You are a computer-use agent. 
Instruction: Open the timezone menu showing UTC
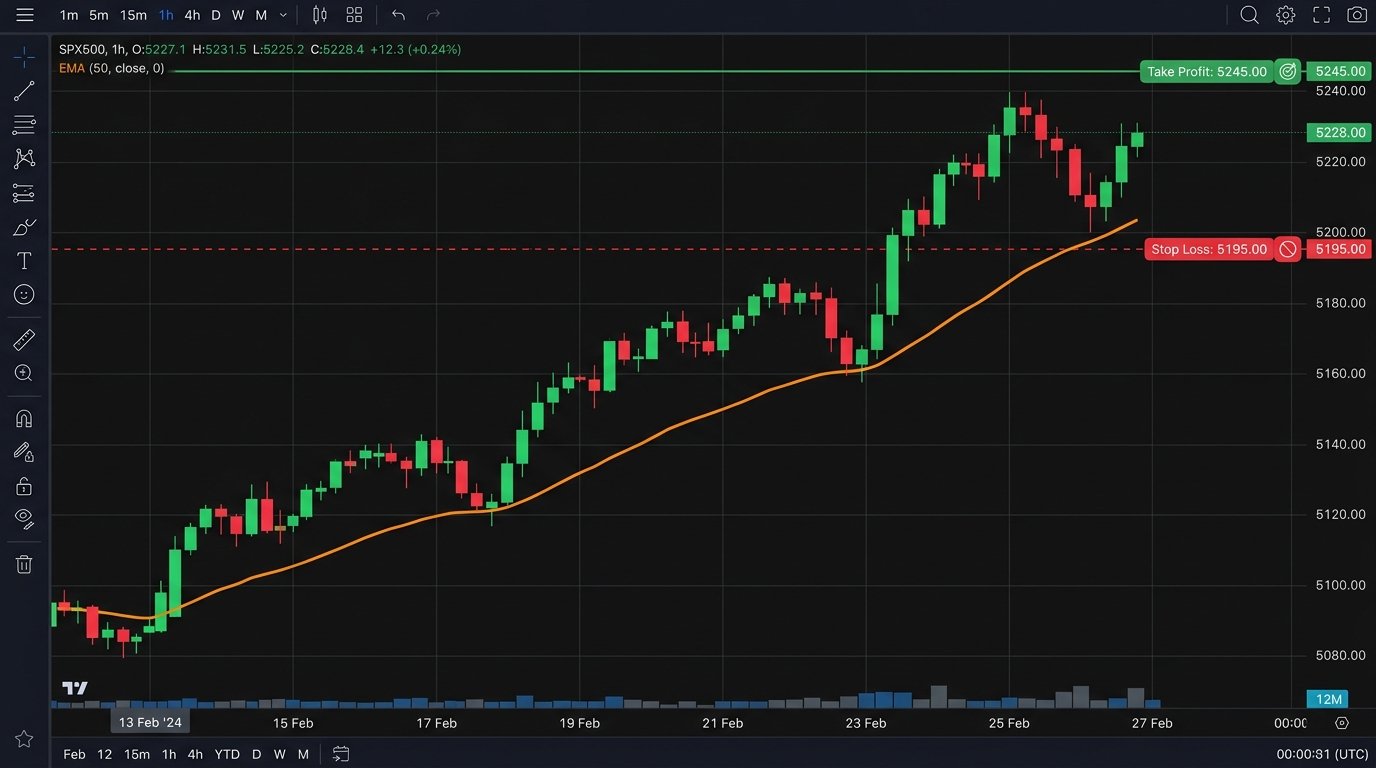tap(1322, 754)
